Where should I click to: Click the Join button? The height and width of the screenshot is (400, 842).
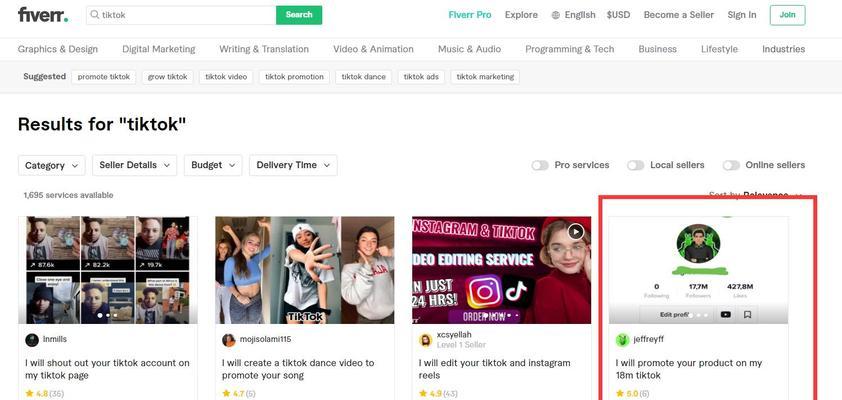coord(787,15)
